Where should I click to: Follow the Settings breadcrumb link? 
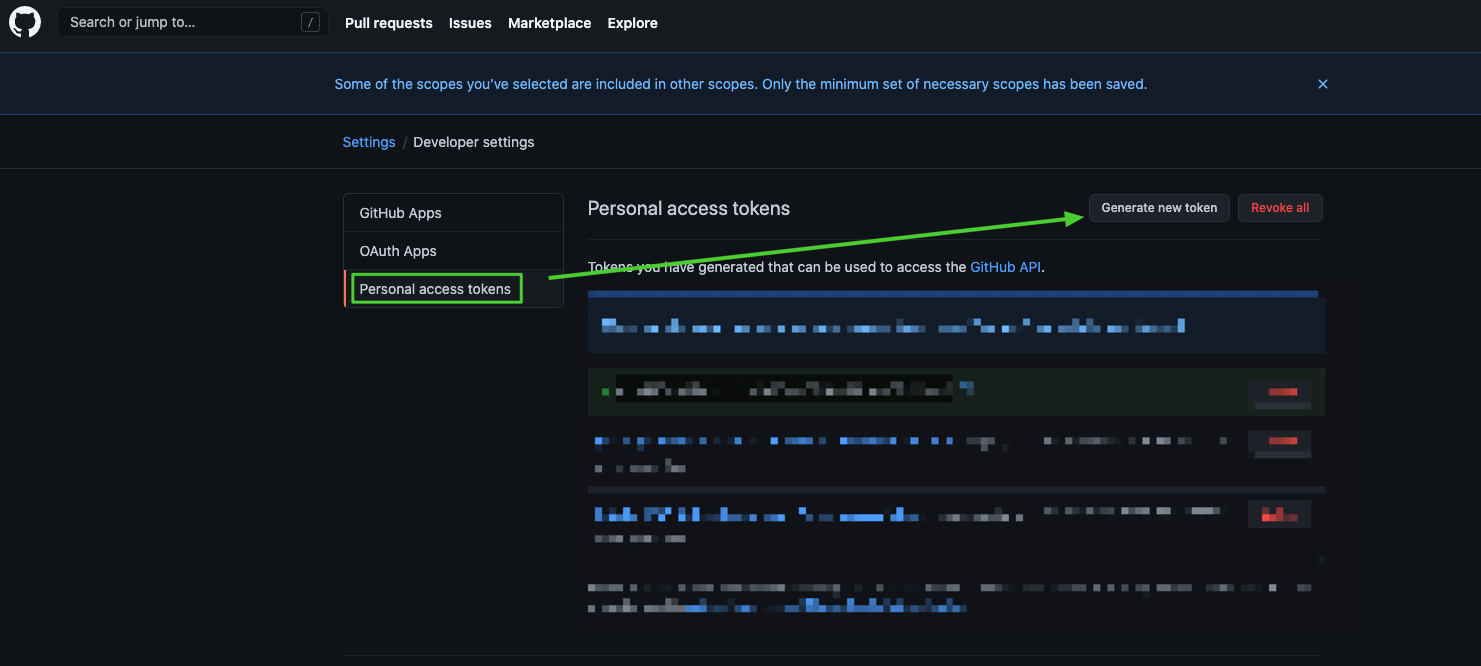point(369,142)
